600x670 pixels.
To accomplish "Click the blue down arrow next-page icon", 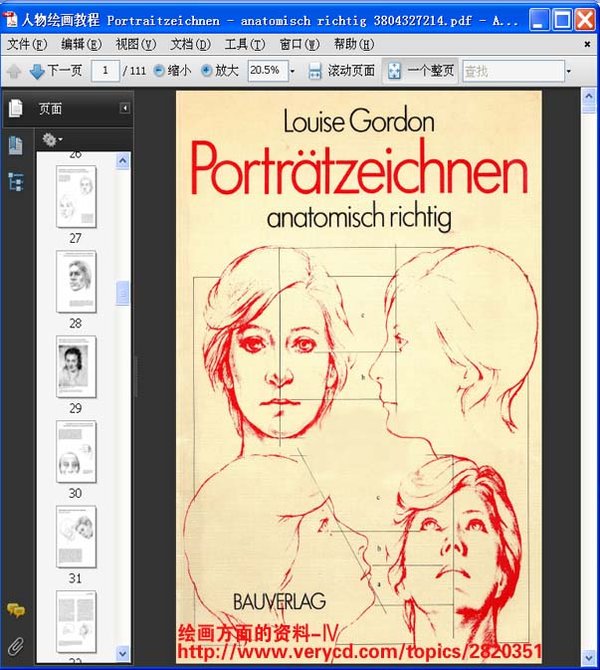I will [37, 71].
